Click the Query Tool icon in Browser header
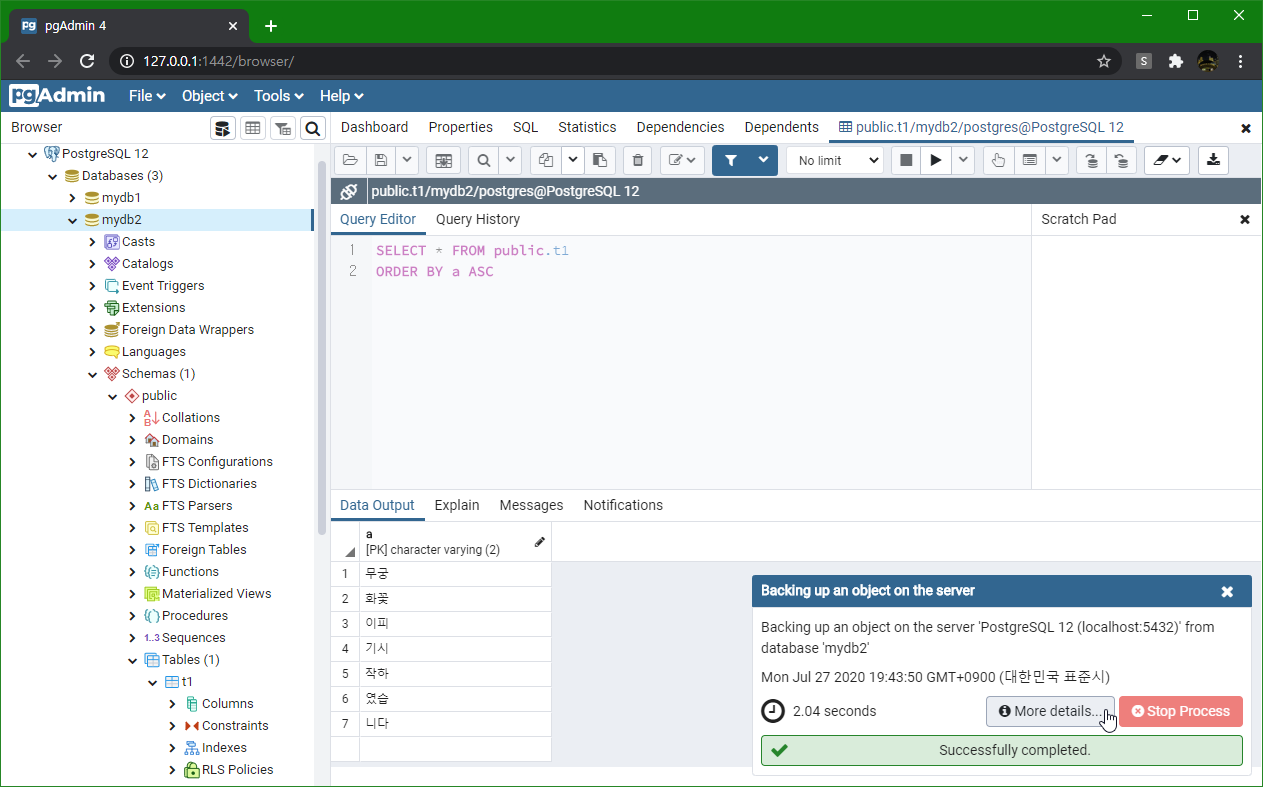The width and height of the screenshot is (1263, 787). tap(223, 128)
